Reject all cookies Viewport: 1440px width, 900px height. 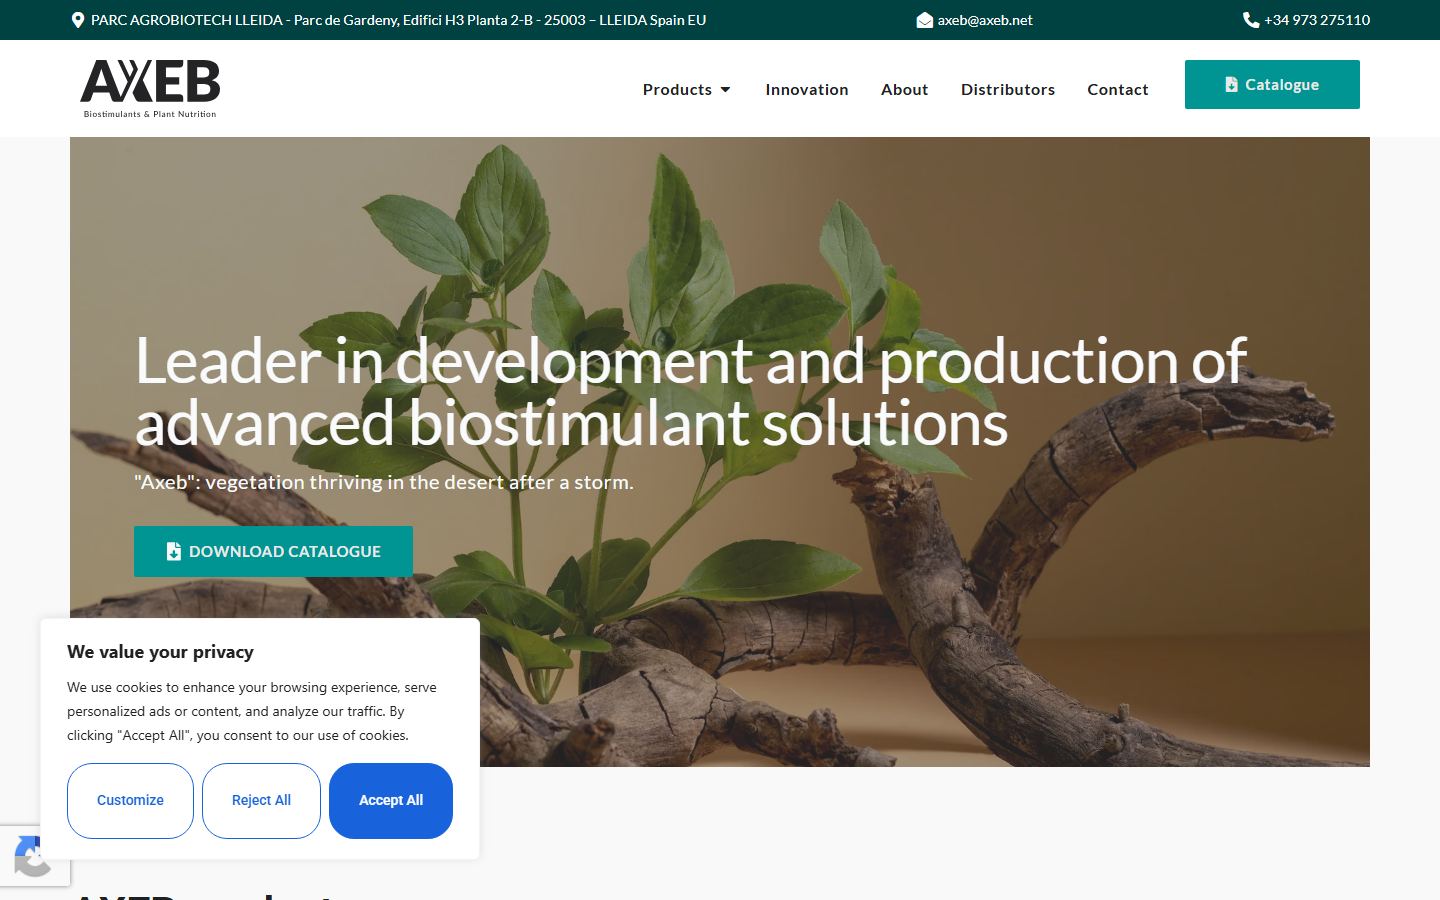(x=261, y=801)
